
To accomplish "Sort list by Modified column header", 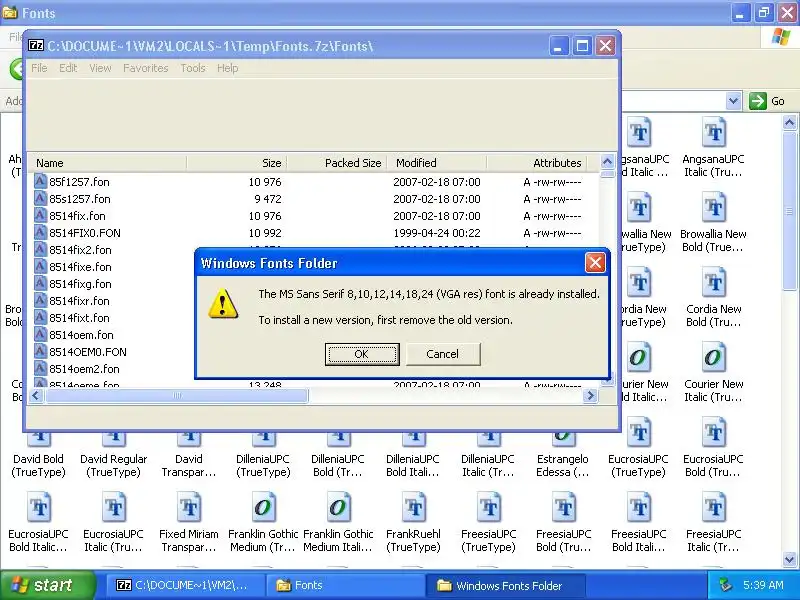I will [437, 163].
